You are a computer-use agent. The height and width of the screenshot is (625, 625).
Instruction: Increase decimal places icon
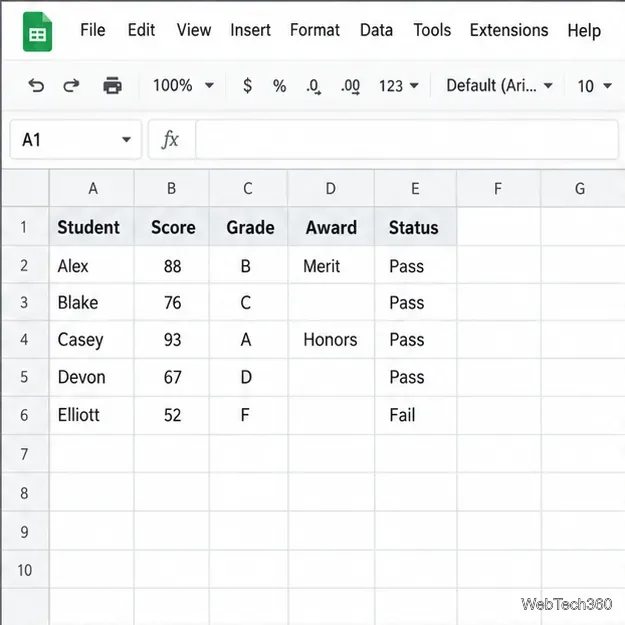point(350,86)
